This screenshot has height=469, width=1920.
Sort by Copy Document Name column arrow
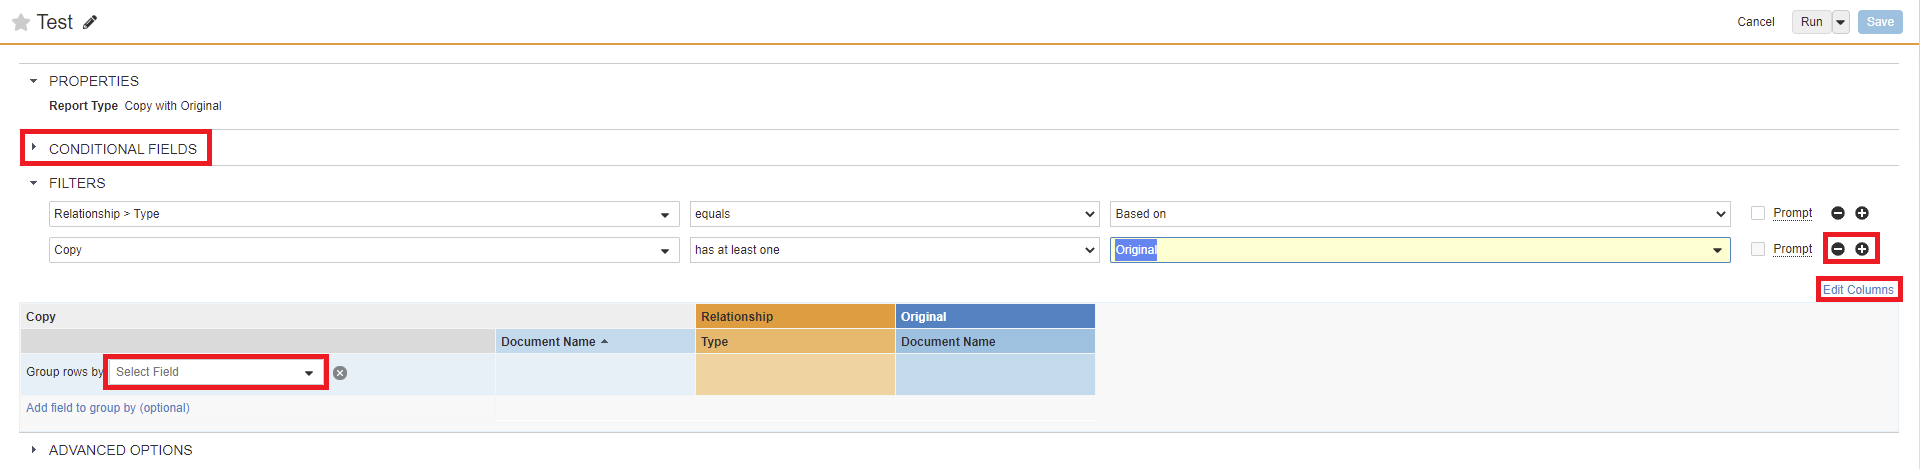[604, 342]
